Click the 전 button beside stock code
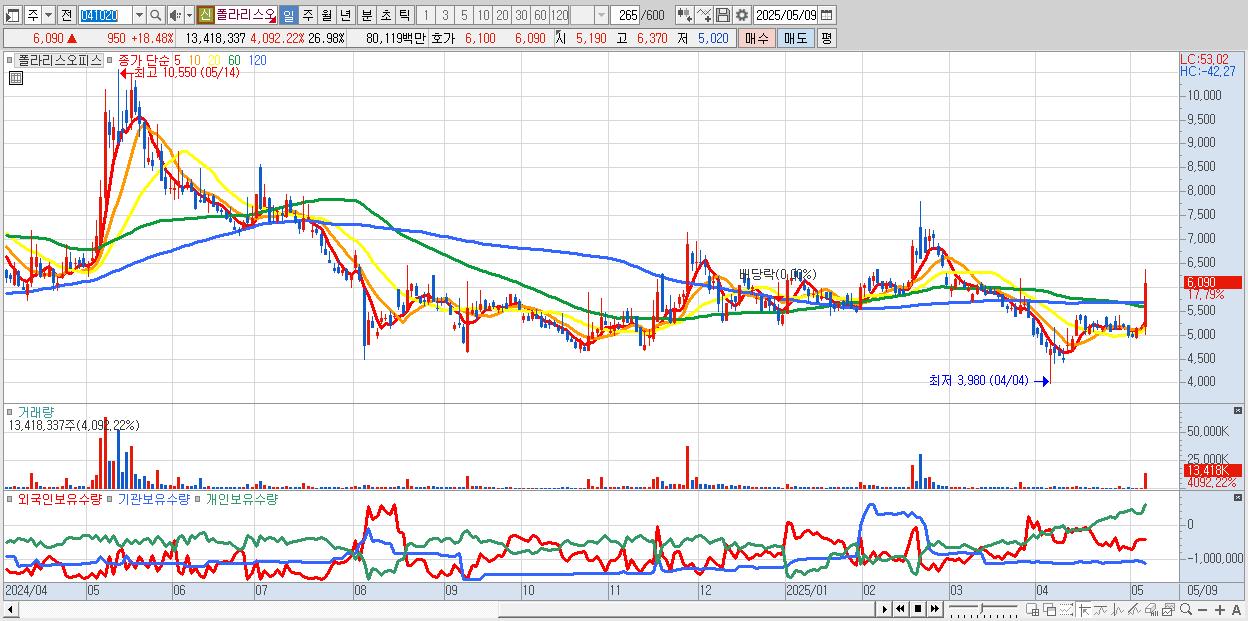The height and width of the screenshot is (621, 1248). pos(66,15)
